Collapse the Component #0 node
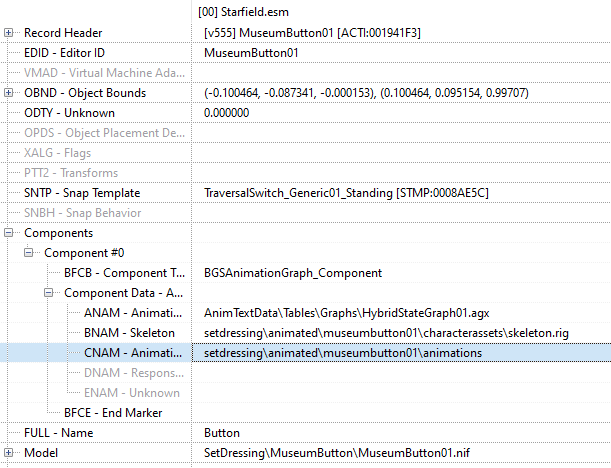This screenshot has height=468, width=611. (30, 253)
